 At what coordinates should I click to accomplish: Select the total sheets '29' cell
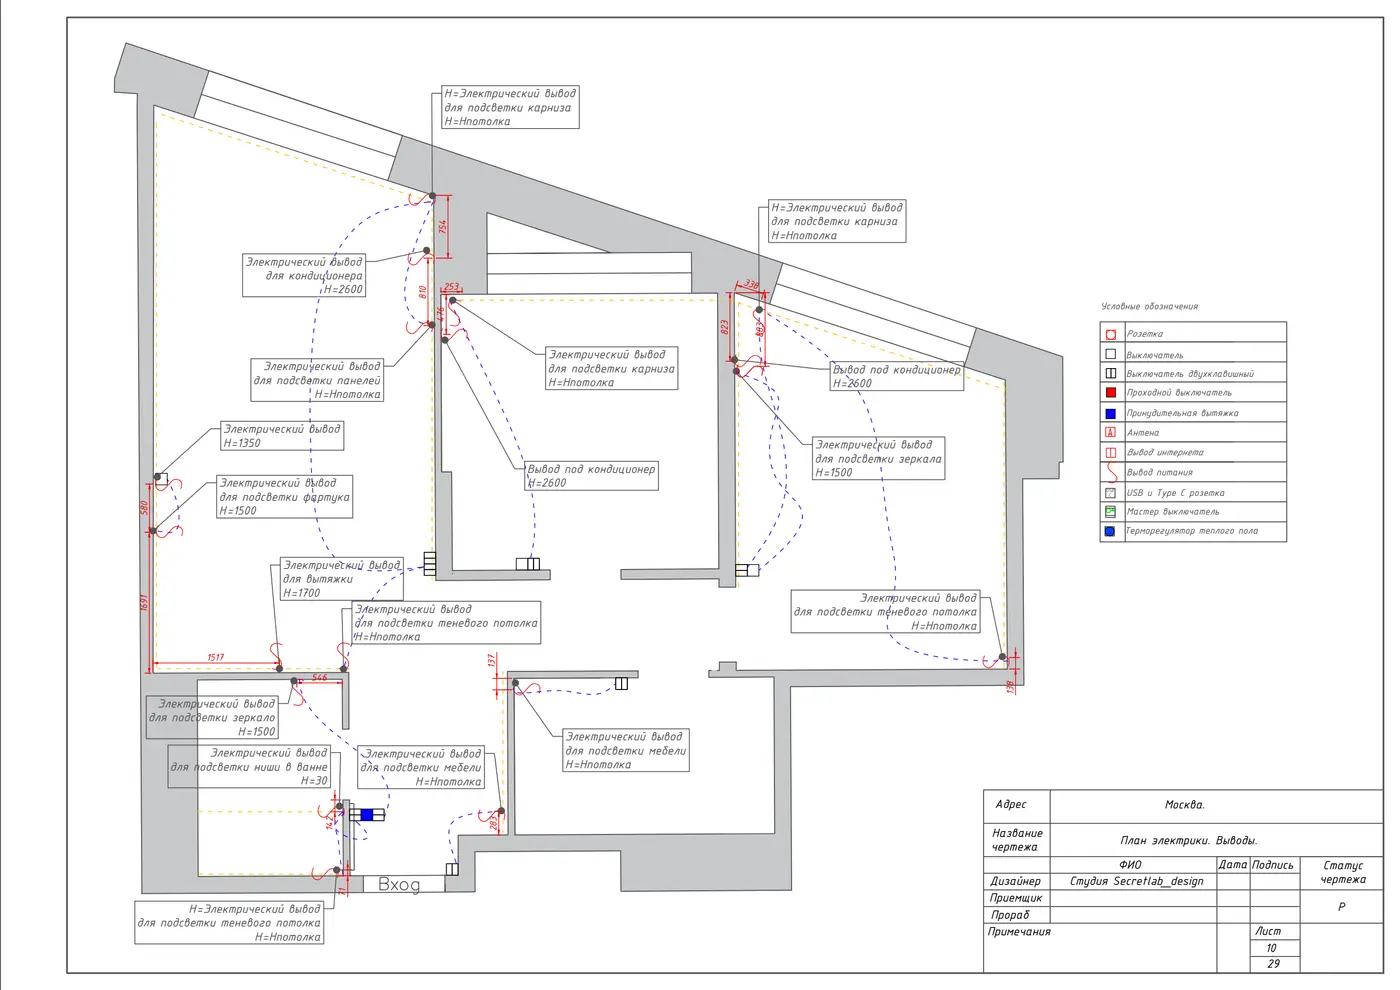[1273, 964]
